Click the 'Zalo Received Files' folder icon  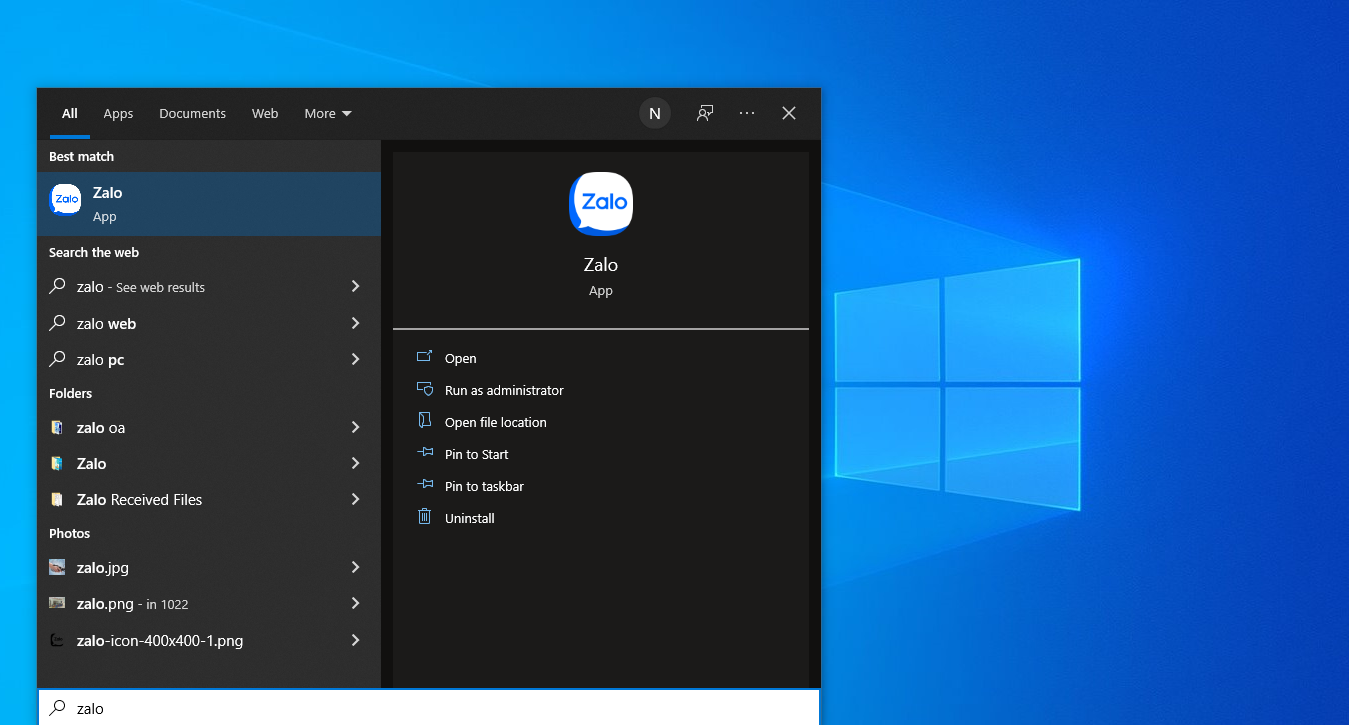coord(57,499)
